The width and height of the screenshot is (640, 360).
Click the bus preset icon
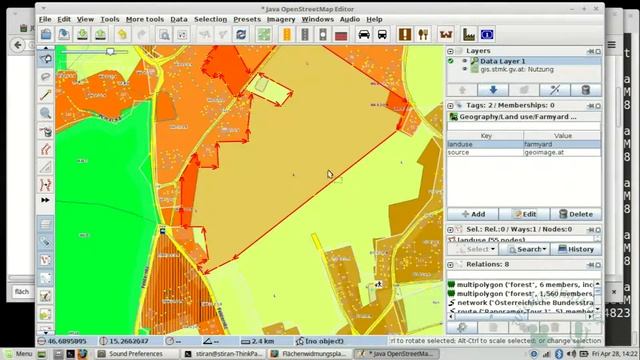pos(382,35)
